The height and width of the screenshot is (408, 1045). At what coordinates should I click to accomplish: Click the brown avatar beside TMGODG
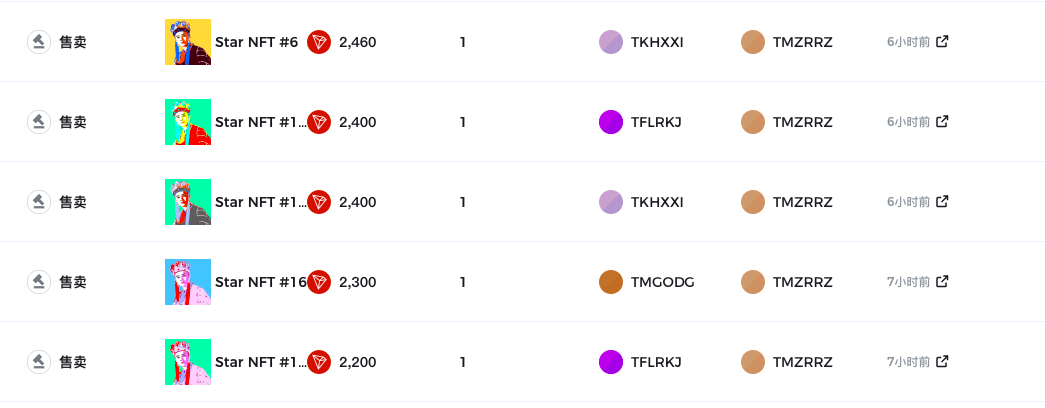(611, 282)
